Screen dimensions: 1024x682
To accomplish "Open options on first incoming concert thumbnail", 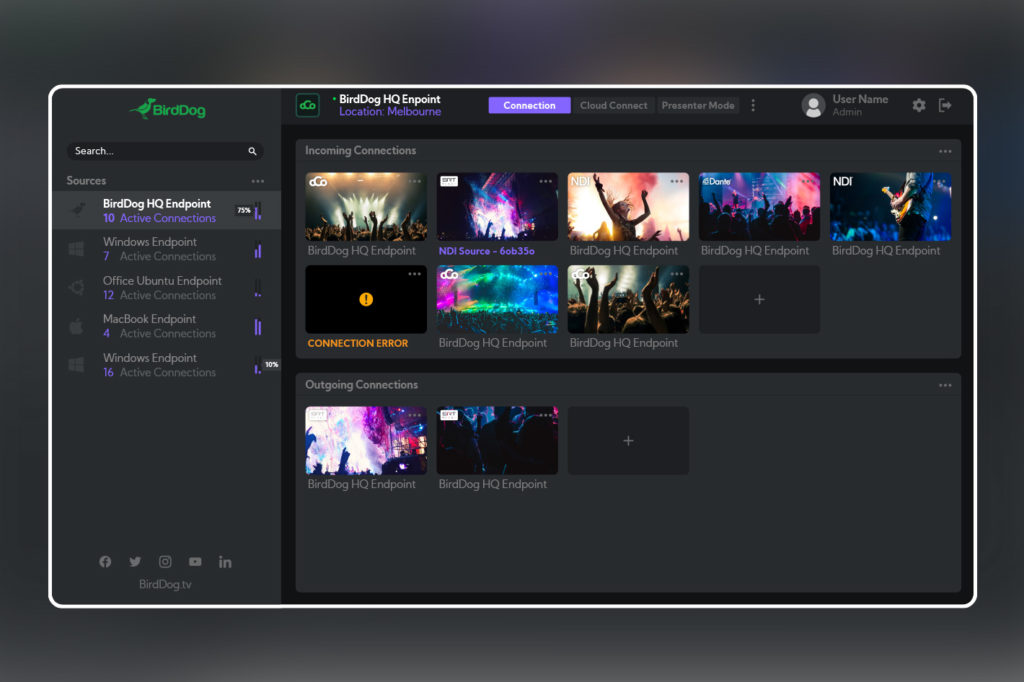I will pyautogui.click(x=415, y=181).
